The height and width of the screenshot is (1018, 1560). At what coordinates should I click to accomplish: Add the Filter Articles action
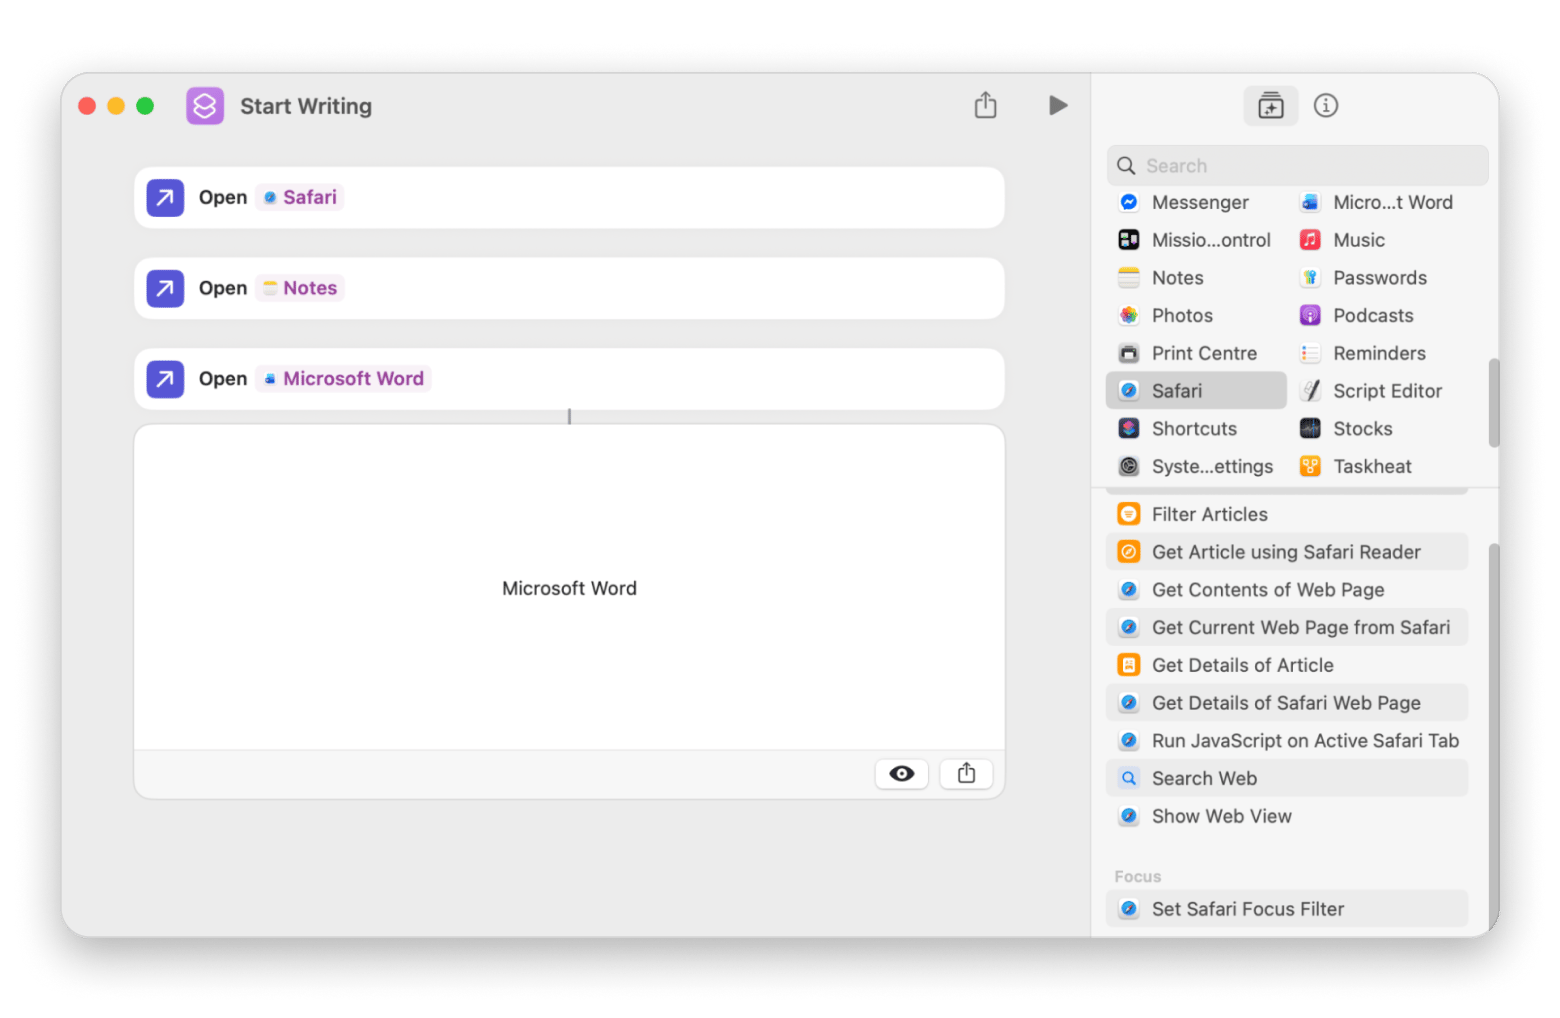point(1287,514)
